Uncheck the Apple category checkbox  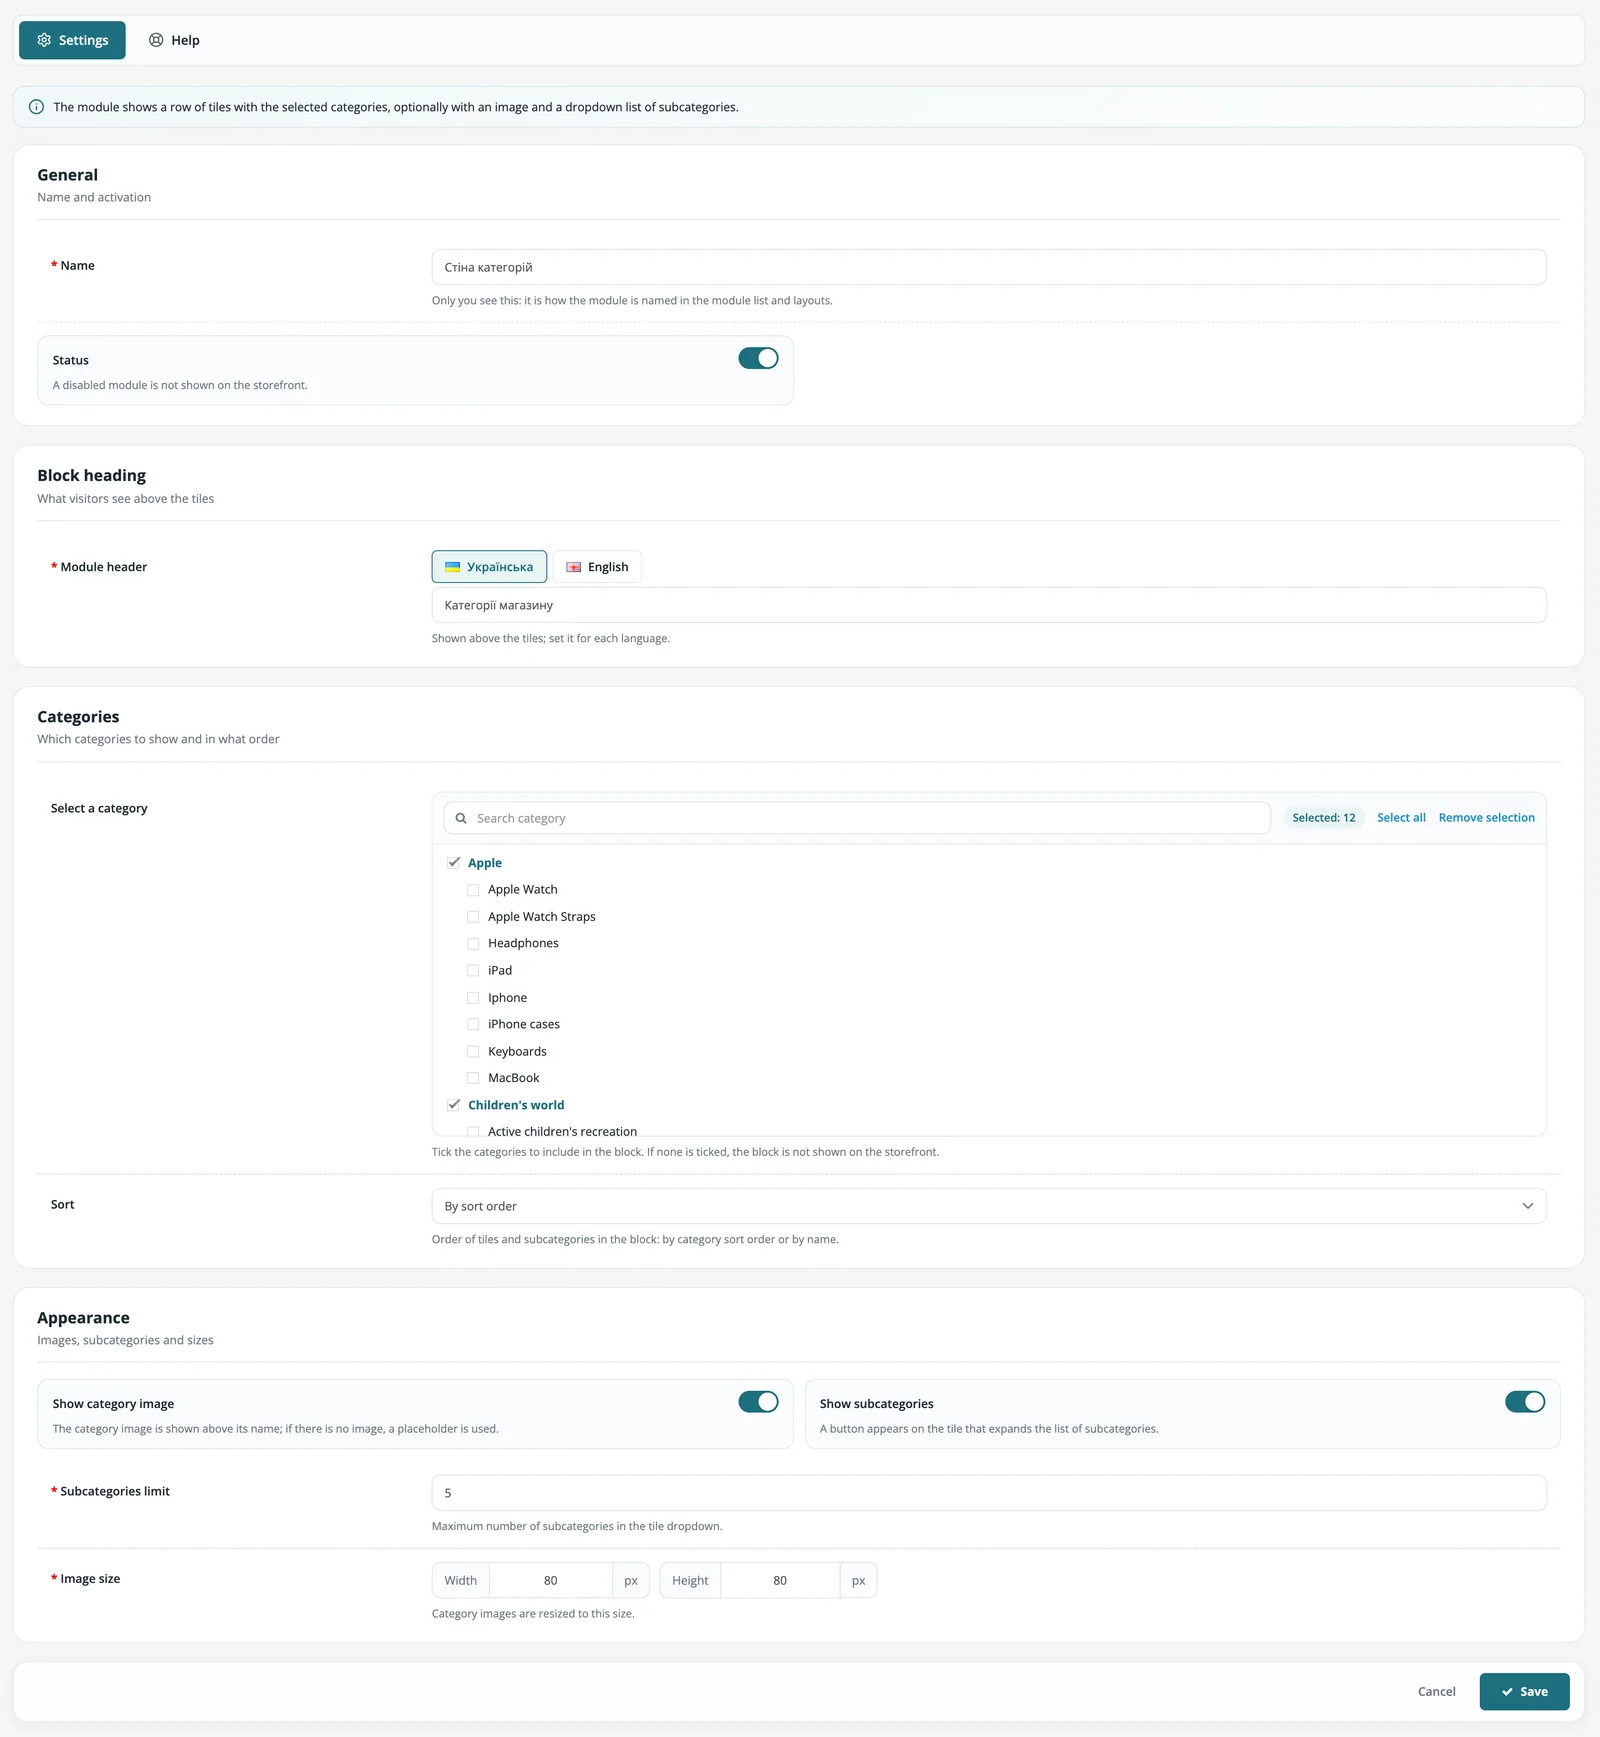[454, 862]
